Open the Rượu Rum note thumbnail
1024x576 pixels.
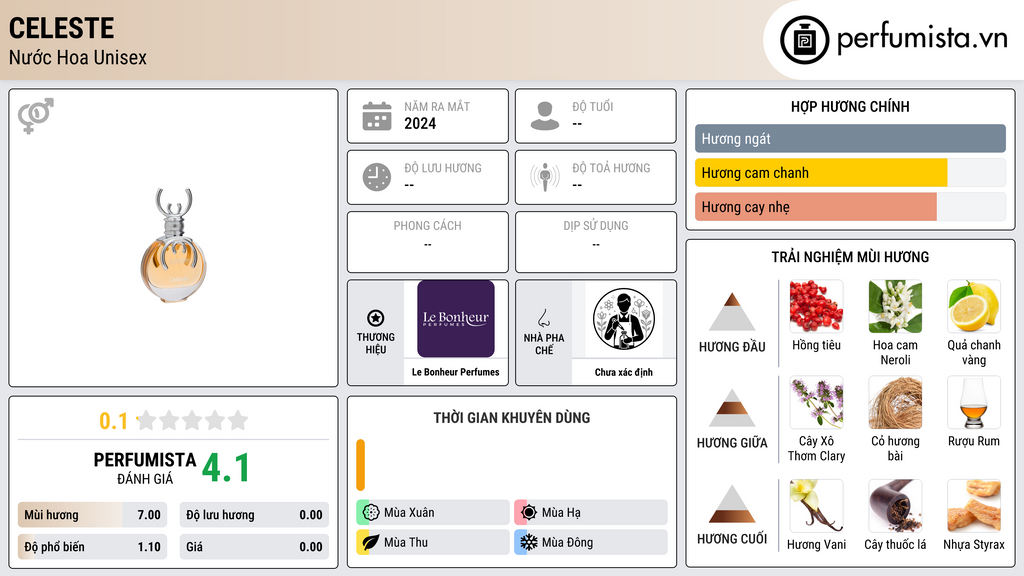pyautogui.click(x=974, y=402)
